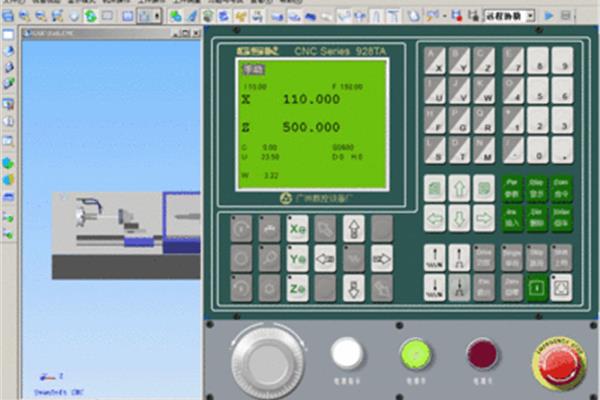
Task: Click the first icon in the top toolbar
Action: coord(8,16)
